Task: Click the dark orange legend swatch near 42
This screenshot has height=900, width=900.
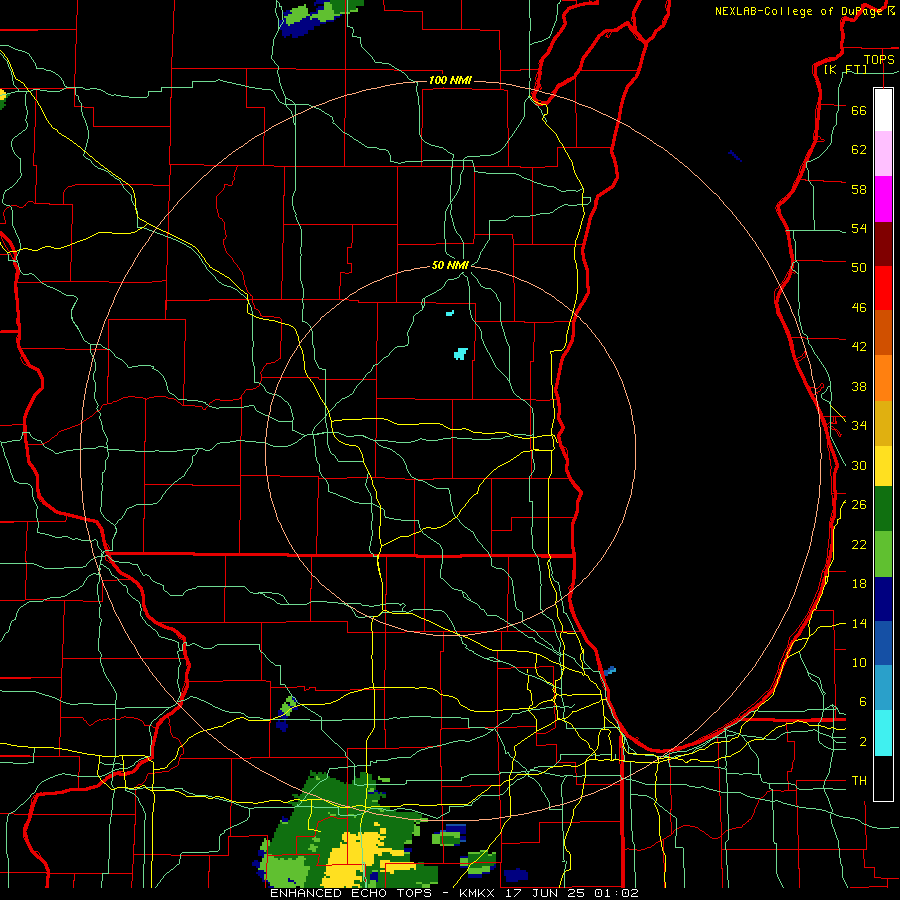Action: tap(883, 333)
